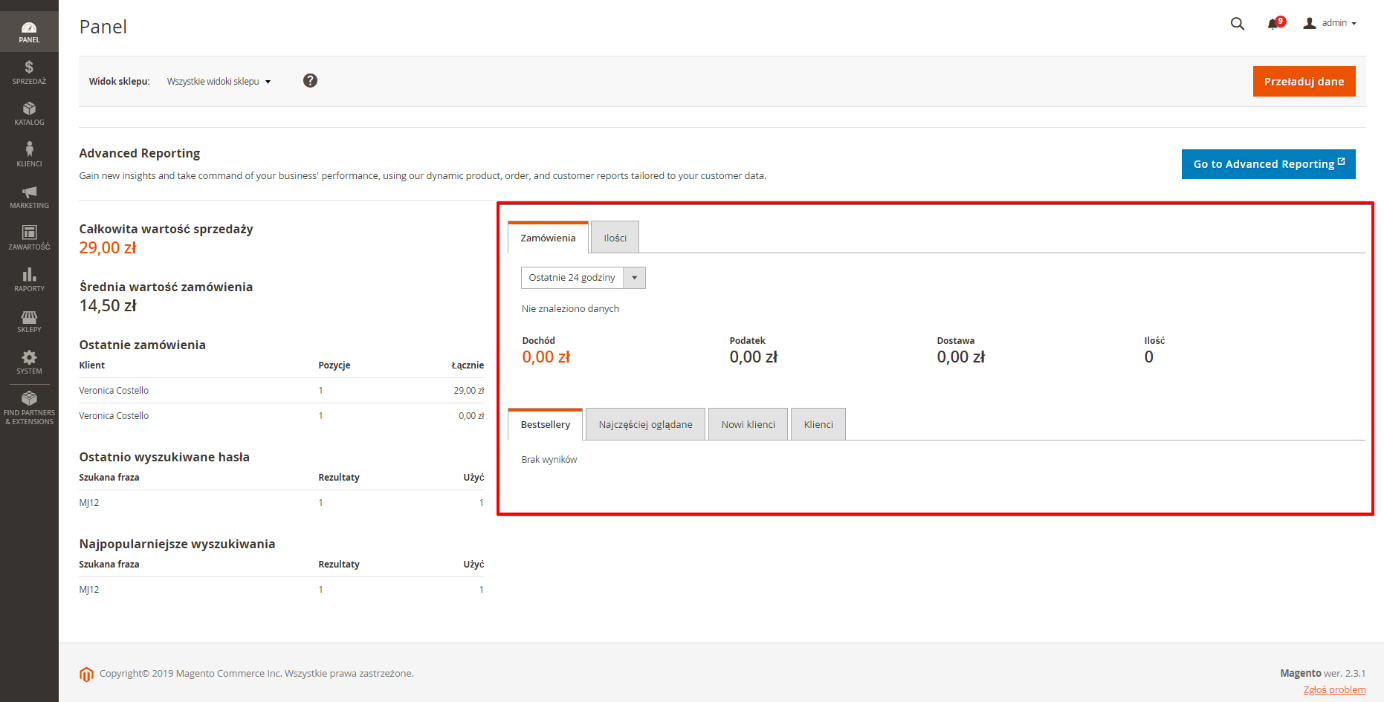Open the Ostatnie 24 godziny period dropdown
The image size is (1384, 702).
tap(583, 277)
